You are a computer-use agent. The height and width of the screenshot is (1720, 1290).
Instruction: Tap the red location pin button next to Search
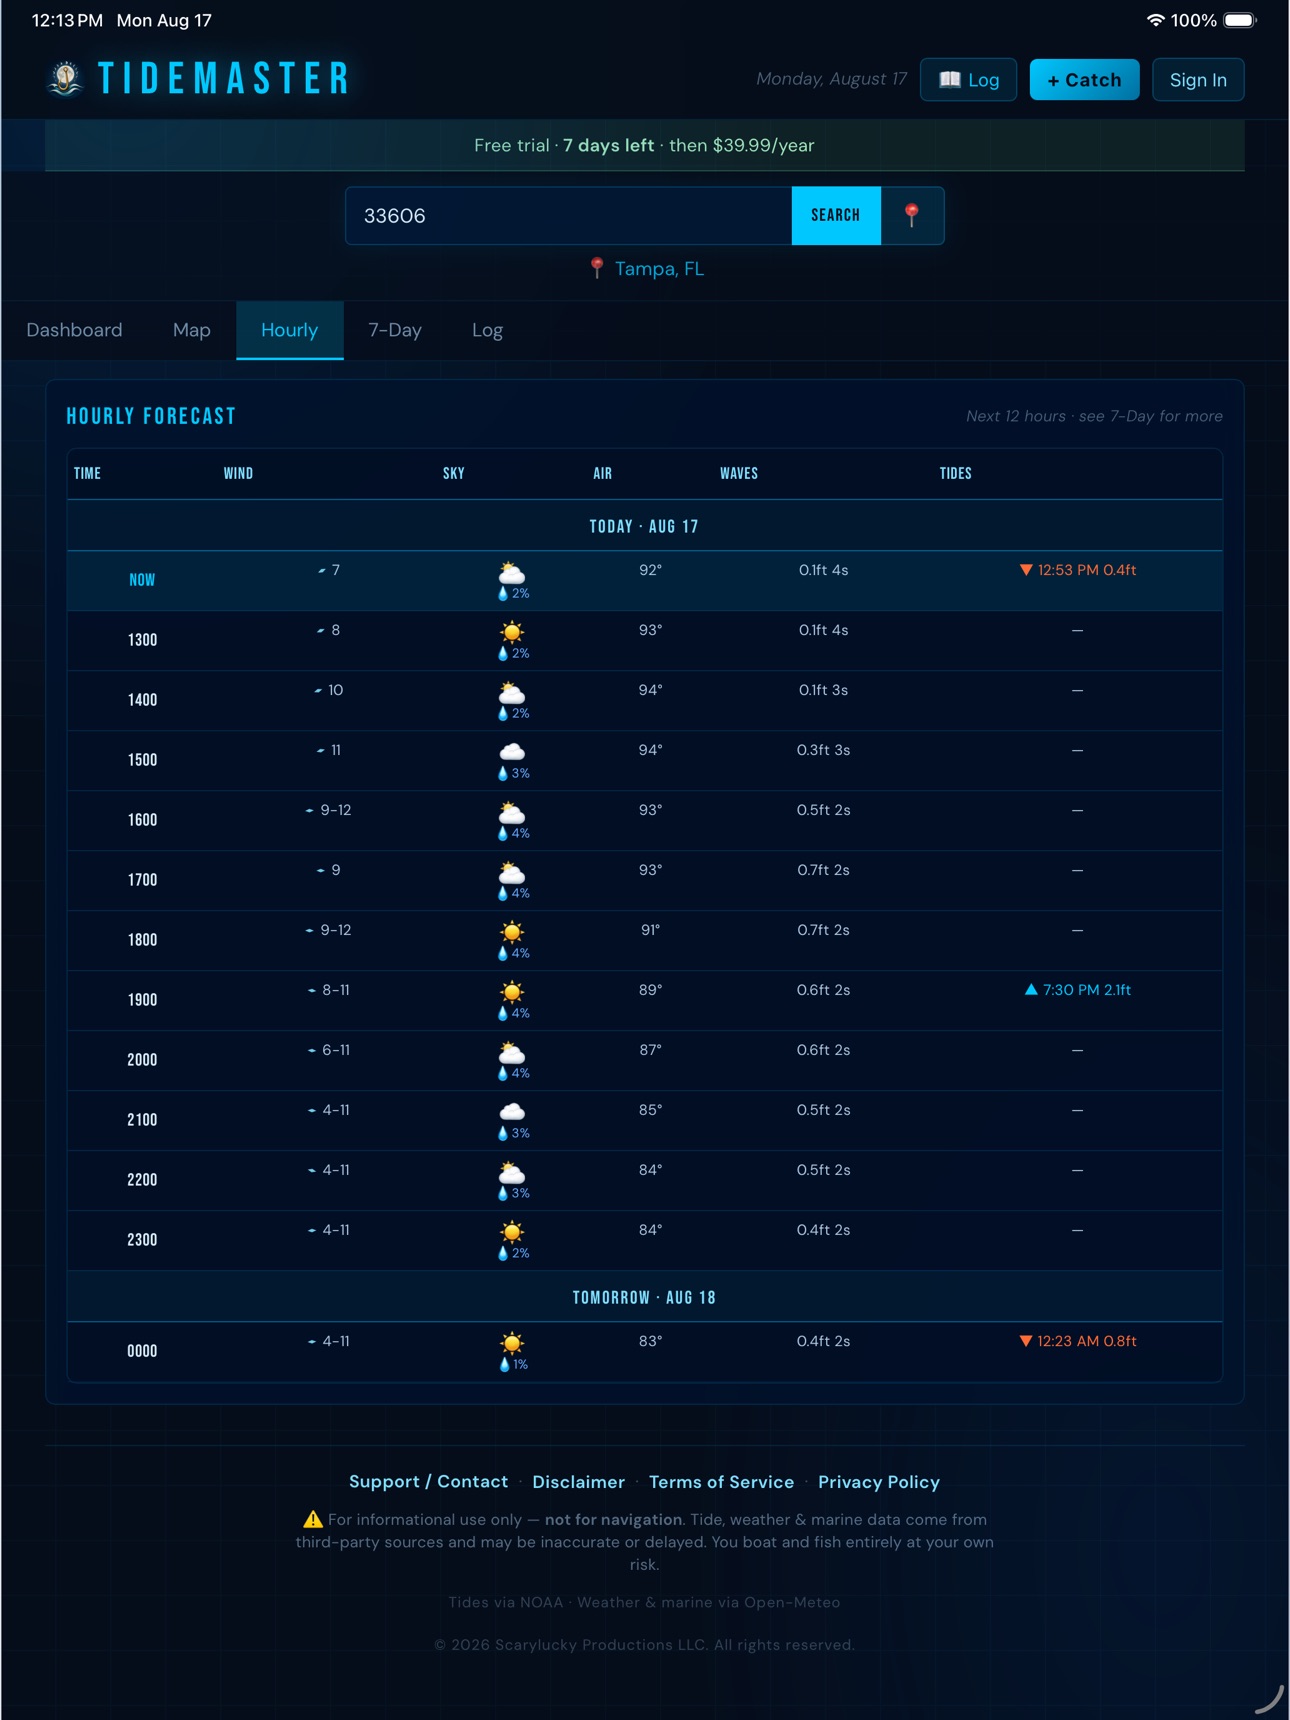[912, 215]
